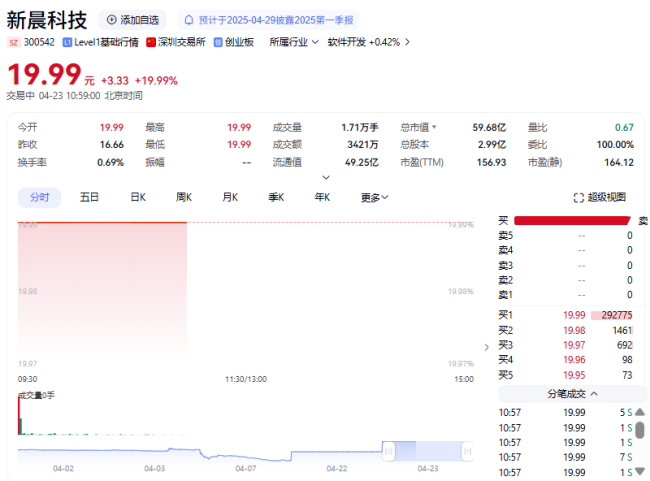Select the 买1 row at 19.99

(x=567, y=315)
